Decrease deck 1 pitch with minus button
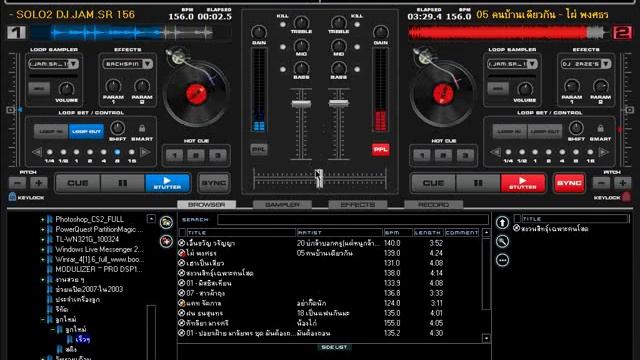This screenshot has height=360, width=640. coord(18,183)
